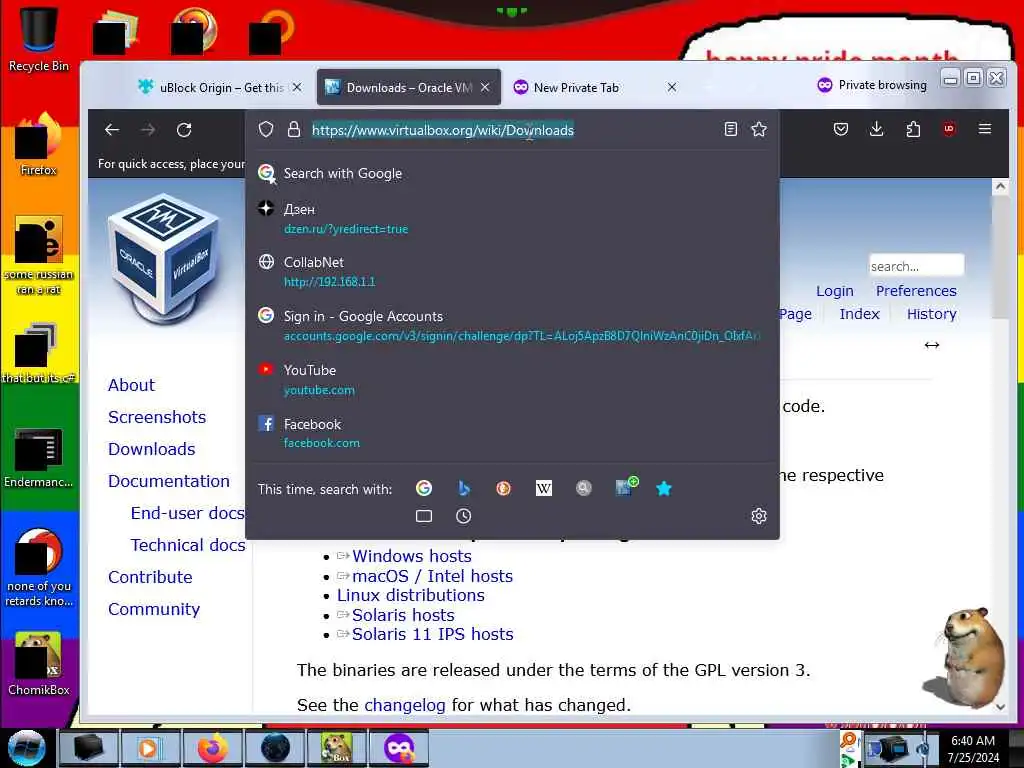The image size is (1024, 768).
Task: Open the Firefox hamburger application menu
Action: [985, 129]
